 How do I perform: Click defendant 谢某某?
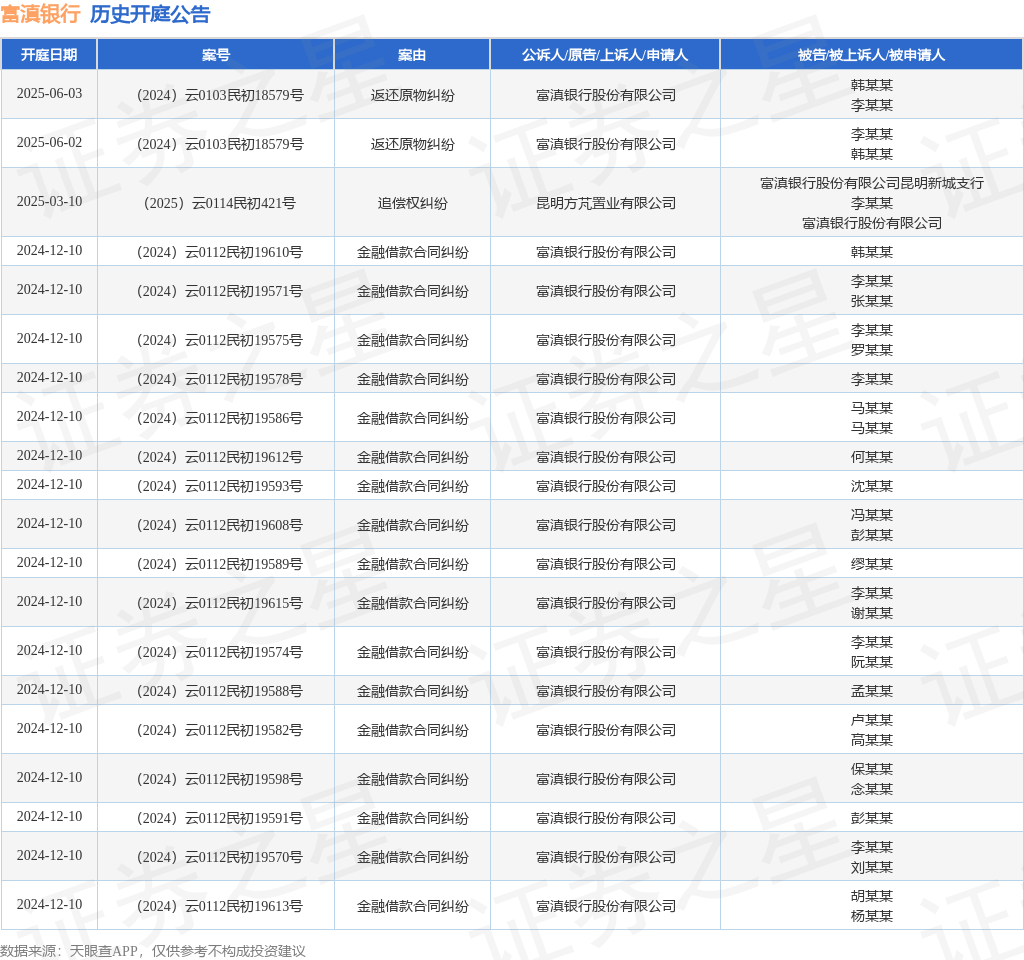(x=872, y=613)
